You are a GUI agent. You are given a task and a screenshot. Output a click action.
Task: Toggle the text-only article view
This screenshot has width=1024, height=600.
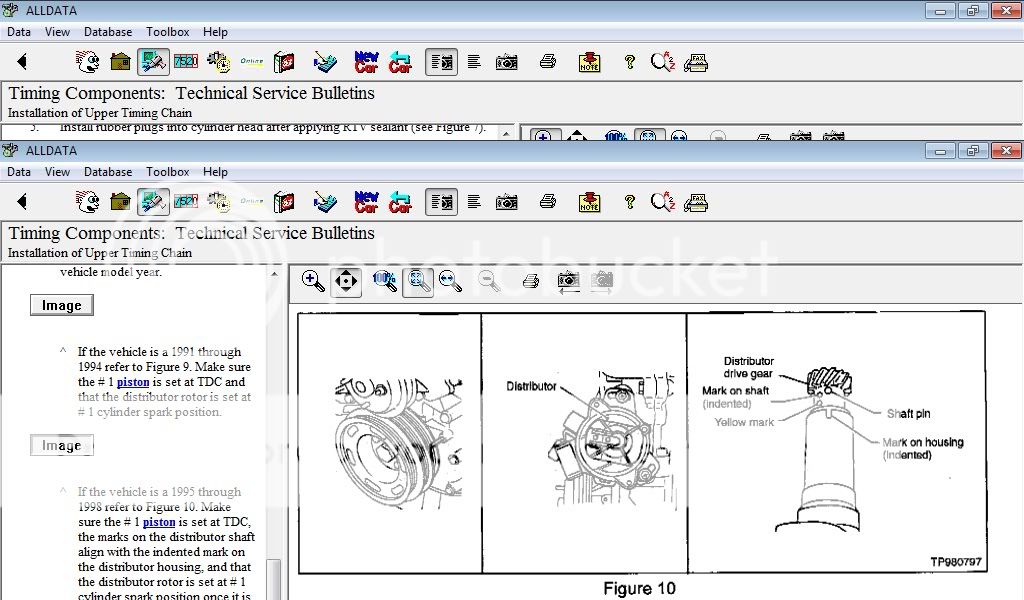click(474, 201)
